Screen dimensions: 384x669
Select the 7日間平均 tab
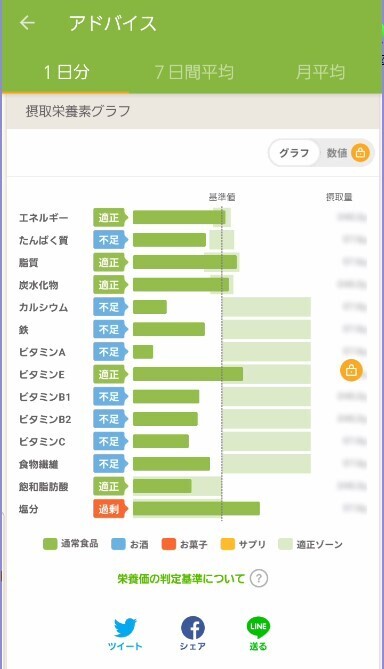(194, 72)
